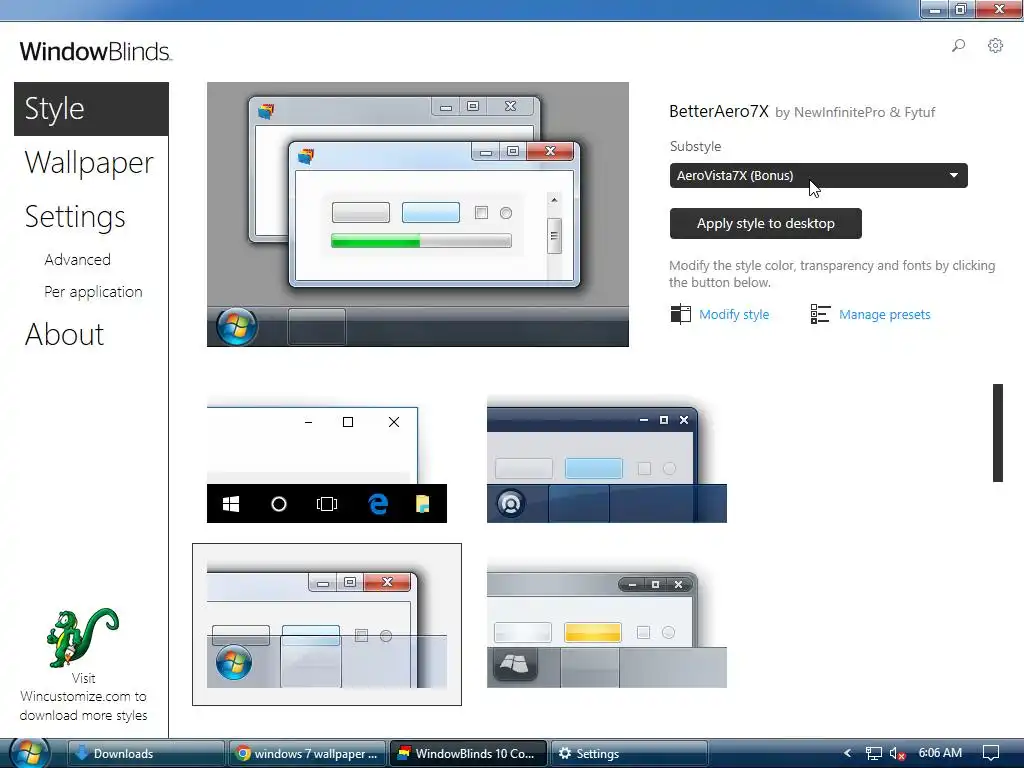This screenshot has width=1024, height=768.
Task: Click the Modify style link
Action: pyautogui.click(x=734, y=314)
